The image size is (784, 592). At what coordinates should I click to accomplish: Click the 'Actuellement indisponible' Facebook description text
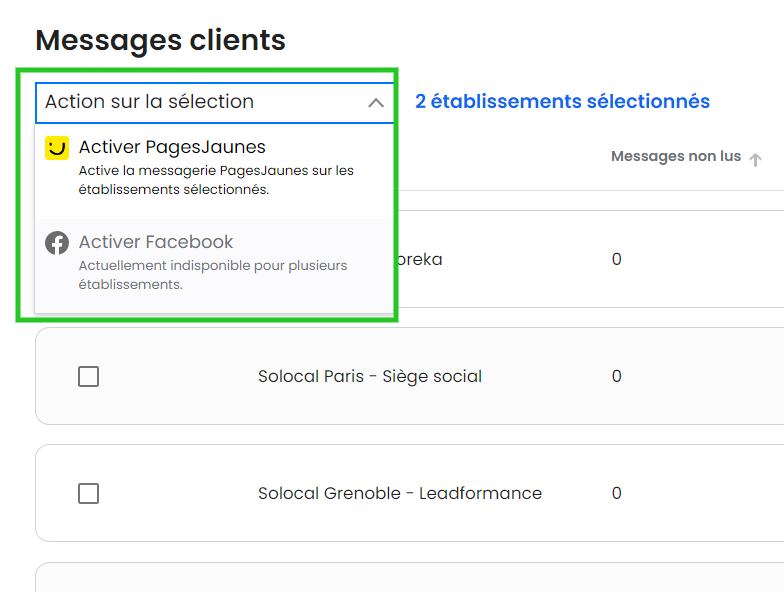coord(212,275)
